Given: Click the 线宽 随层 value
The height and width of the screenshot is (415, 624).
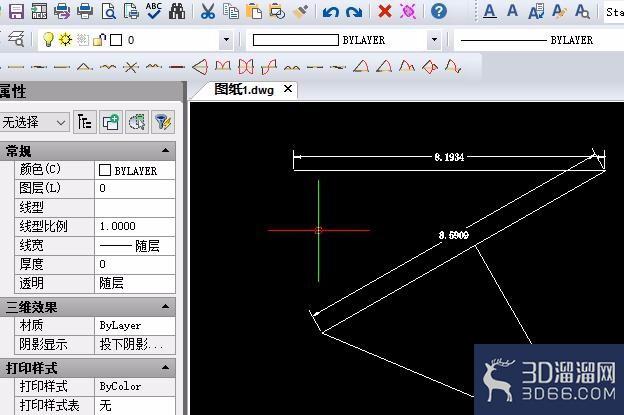Looking at the screenshot, I should (135, 245).
